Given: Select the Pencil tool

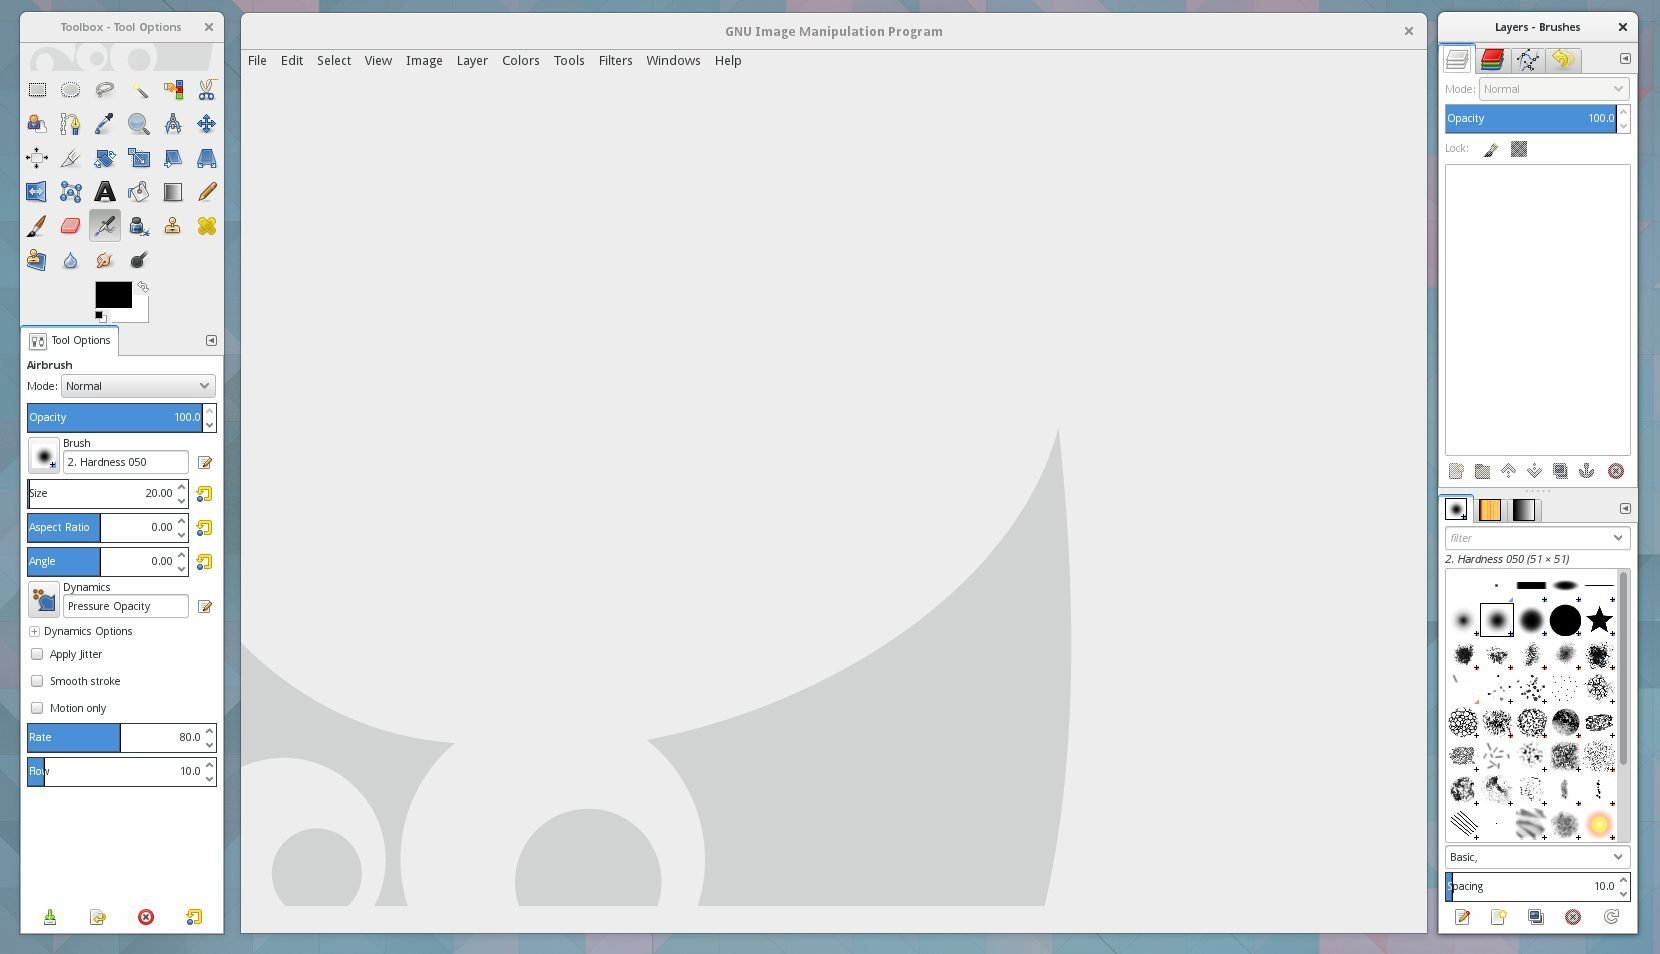Looking at the screenshot, I should [x=207, y=192].
